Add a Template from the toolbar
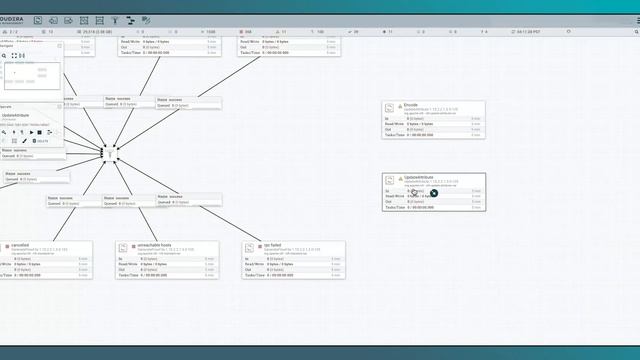640x360 pixels. pos(131,20)
